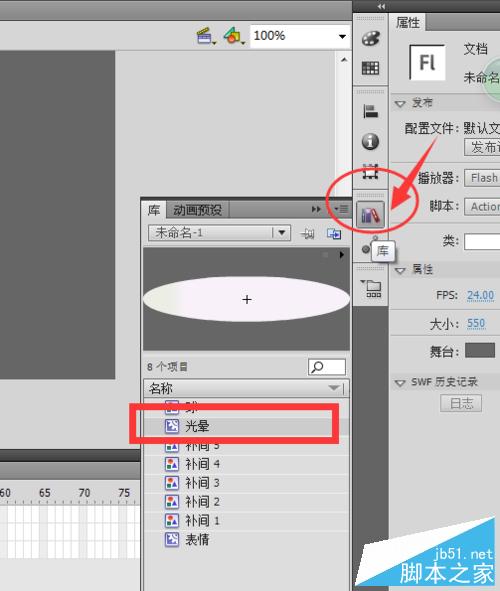Open the 播放器 Flash Player dropdown

click(x=482, y=178)
